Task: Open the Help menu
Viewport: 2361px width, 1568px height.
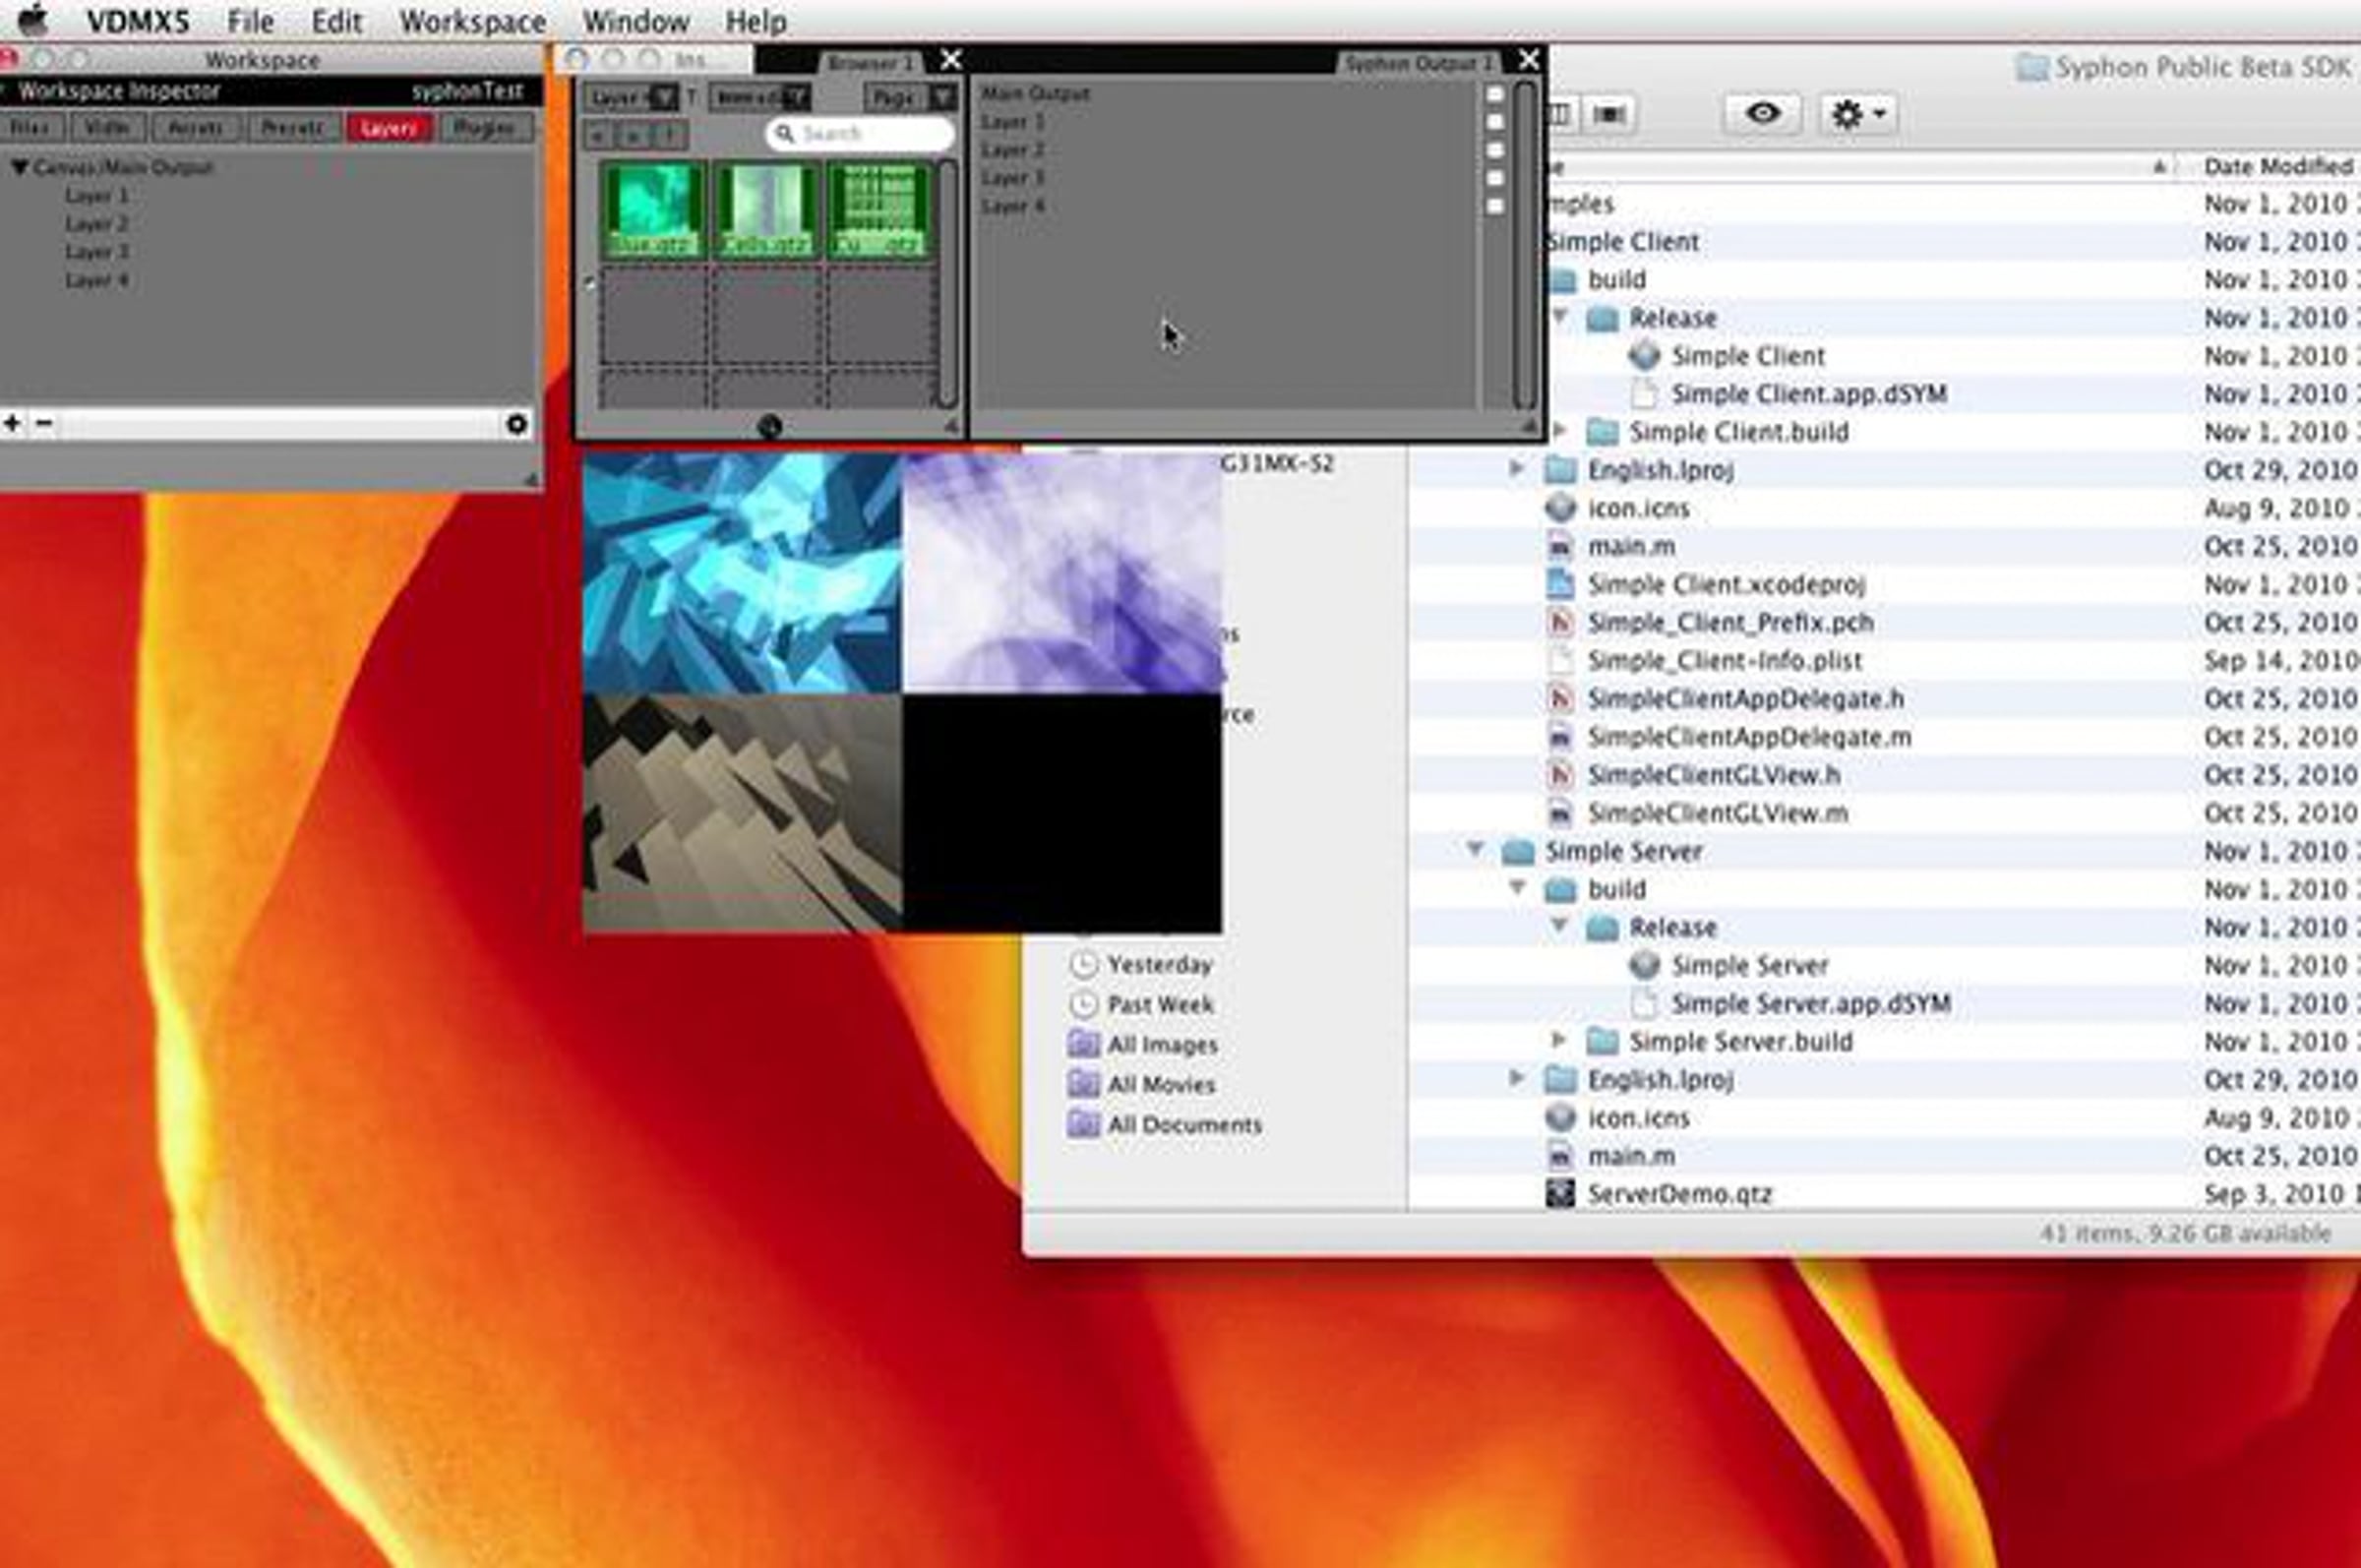Action: point(756,20)
